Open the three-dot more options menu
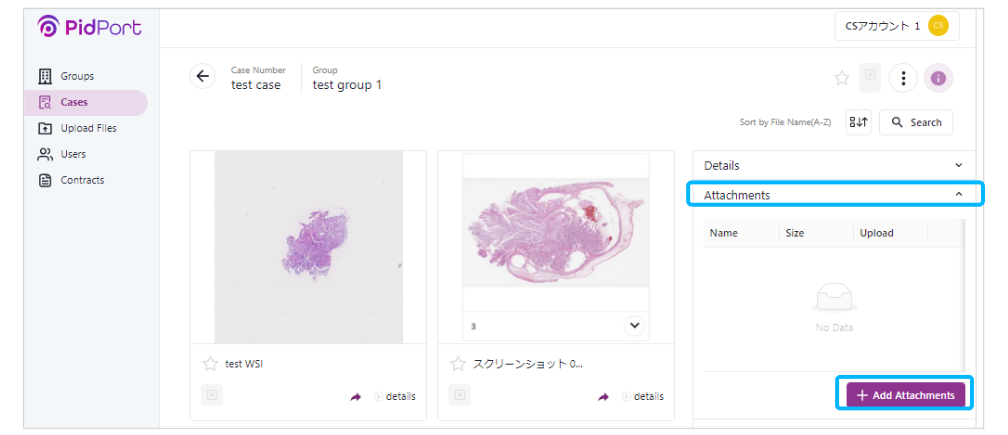 [x=903, y=78]
